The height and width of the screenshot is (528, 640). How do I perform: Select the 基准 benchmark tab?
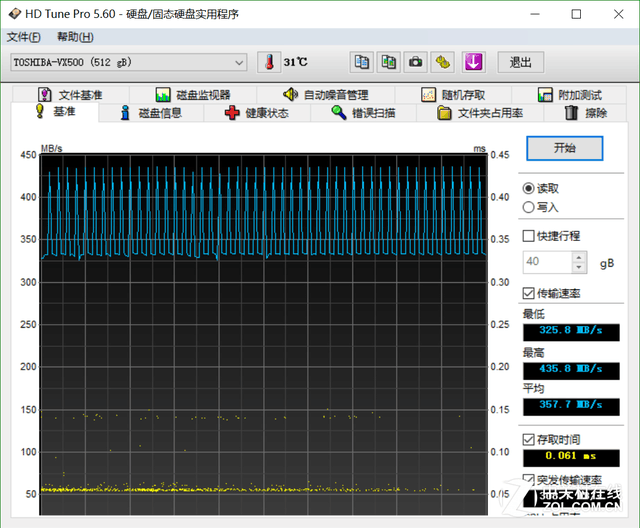55,111
